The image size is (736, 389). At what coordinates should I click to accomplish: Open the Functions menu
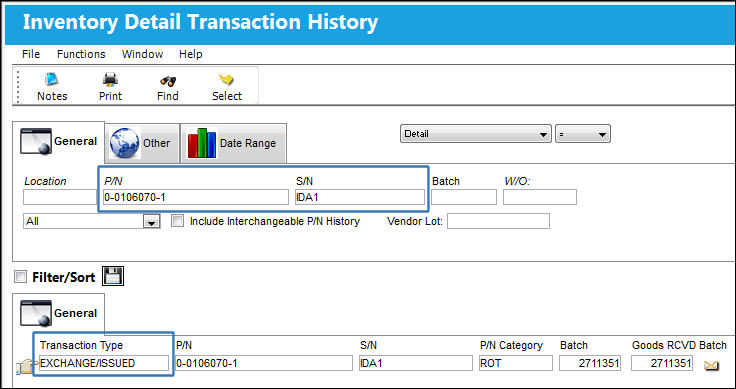coord(81,54)
